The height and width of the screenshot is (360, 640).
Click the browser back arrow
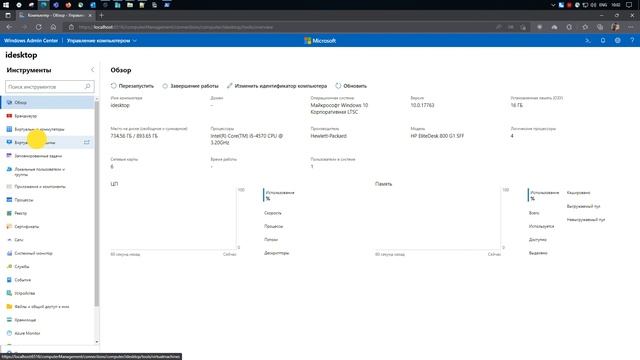pyautogui.click(x=9, y=27)
